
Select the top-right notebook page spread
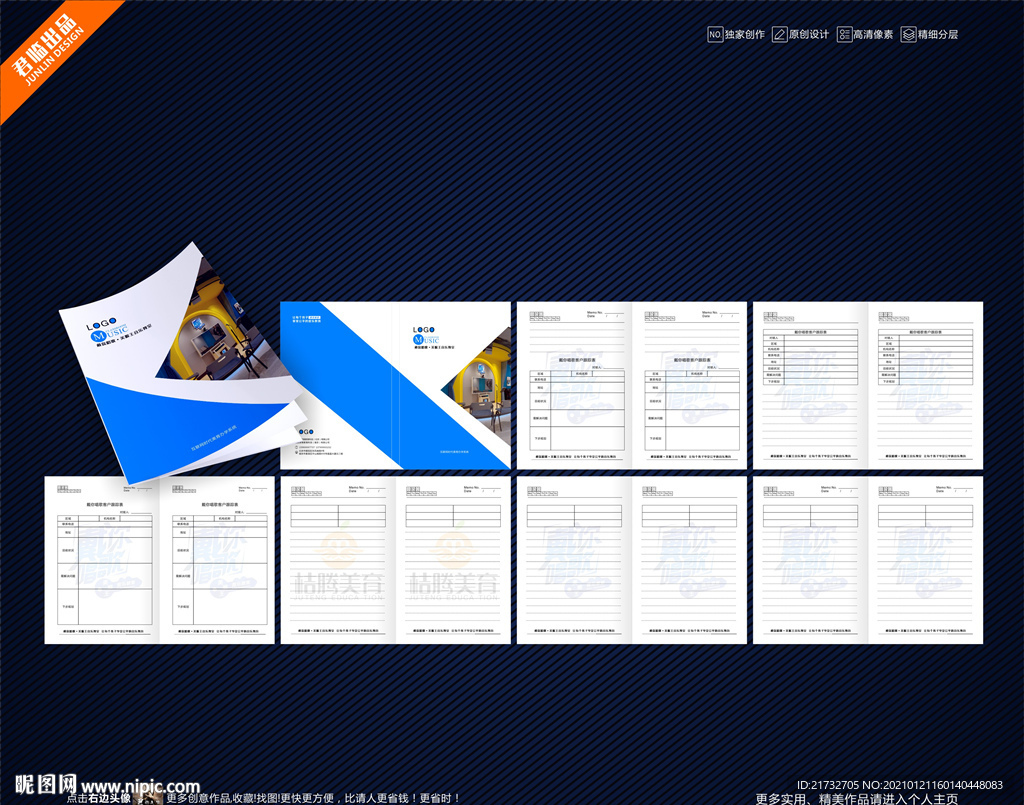867,385
